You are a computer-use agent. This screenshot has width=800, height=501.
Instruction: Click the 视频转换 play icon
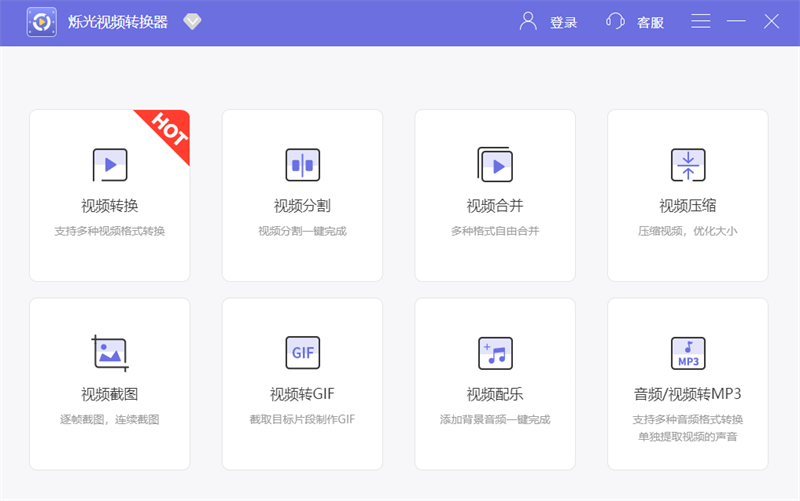pos(109,164)
